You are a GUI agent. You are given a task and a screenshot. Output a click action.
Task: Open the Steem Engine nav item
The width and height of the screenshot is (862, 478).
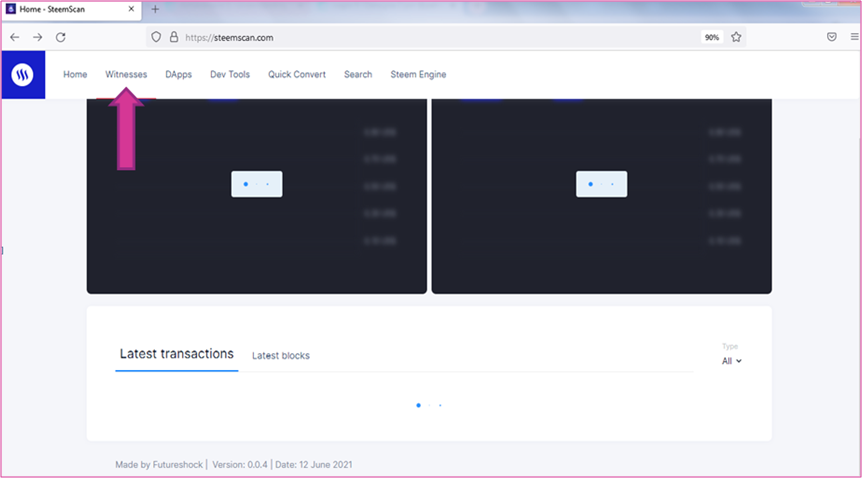coord(418,74)
